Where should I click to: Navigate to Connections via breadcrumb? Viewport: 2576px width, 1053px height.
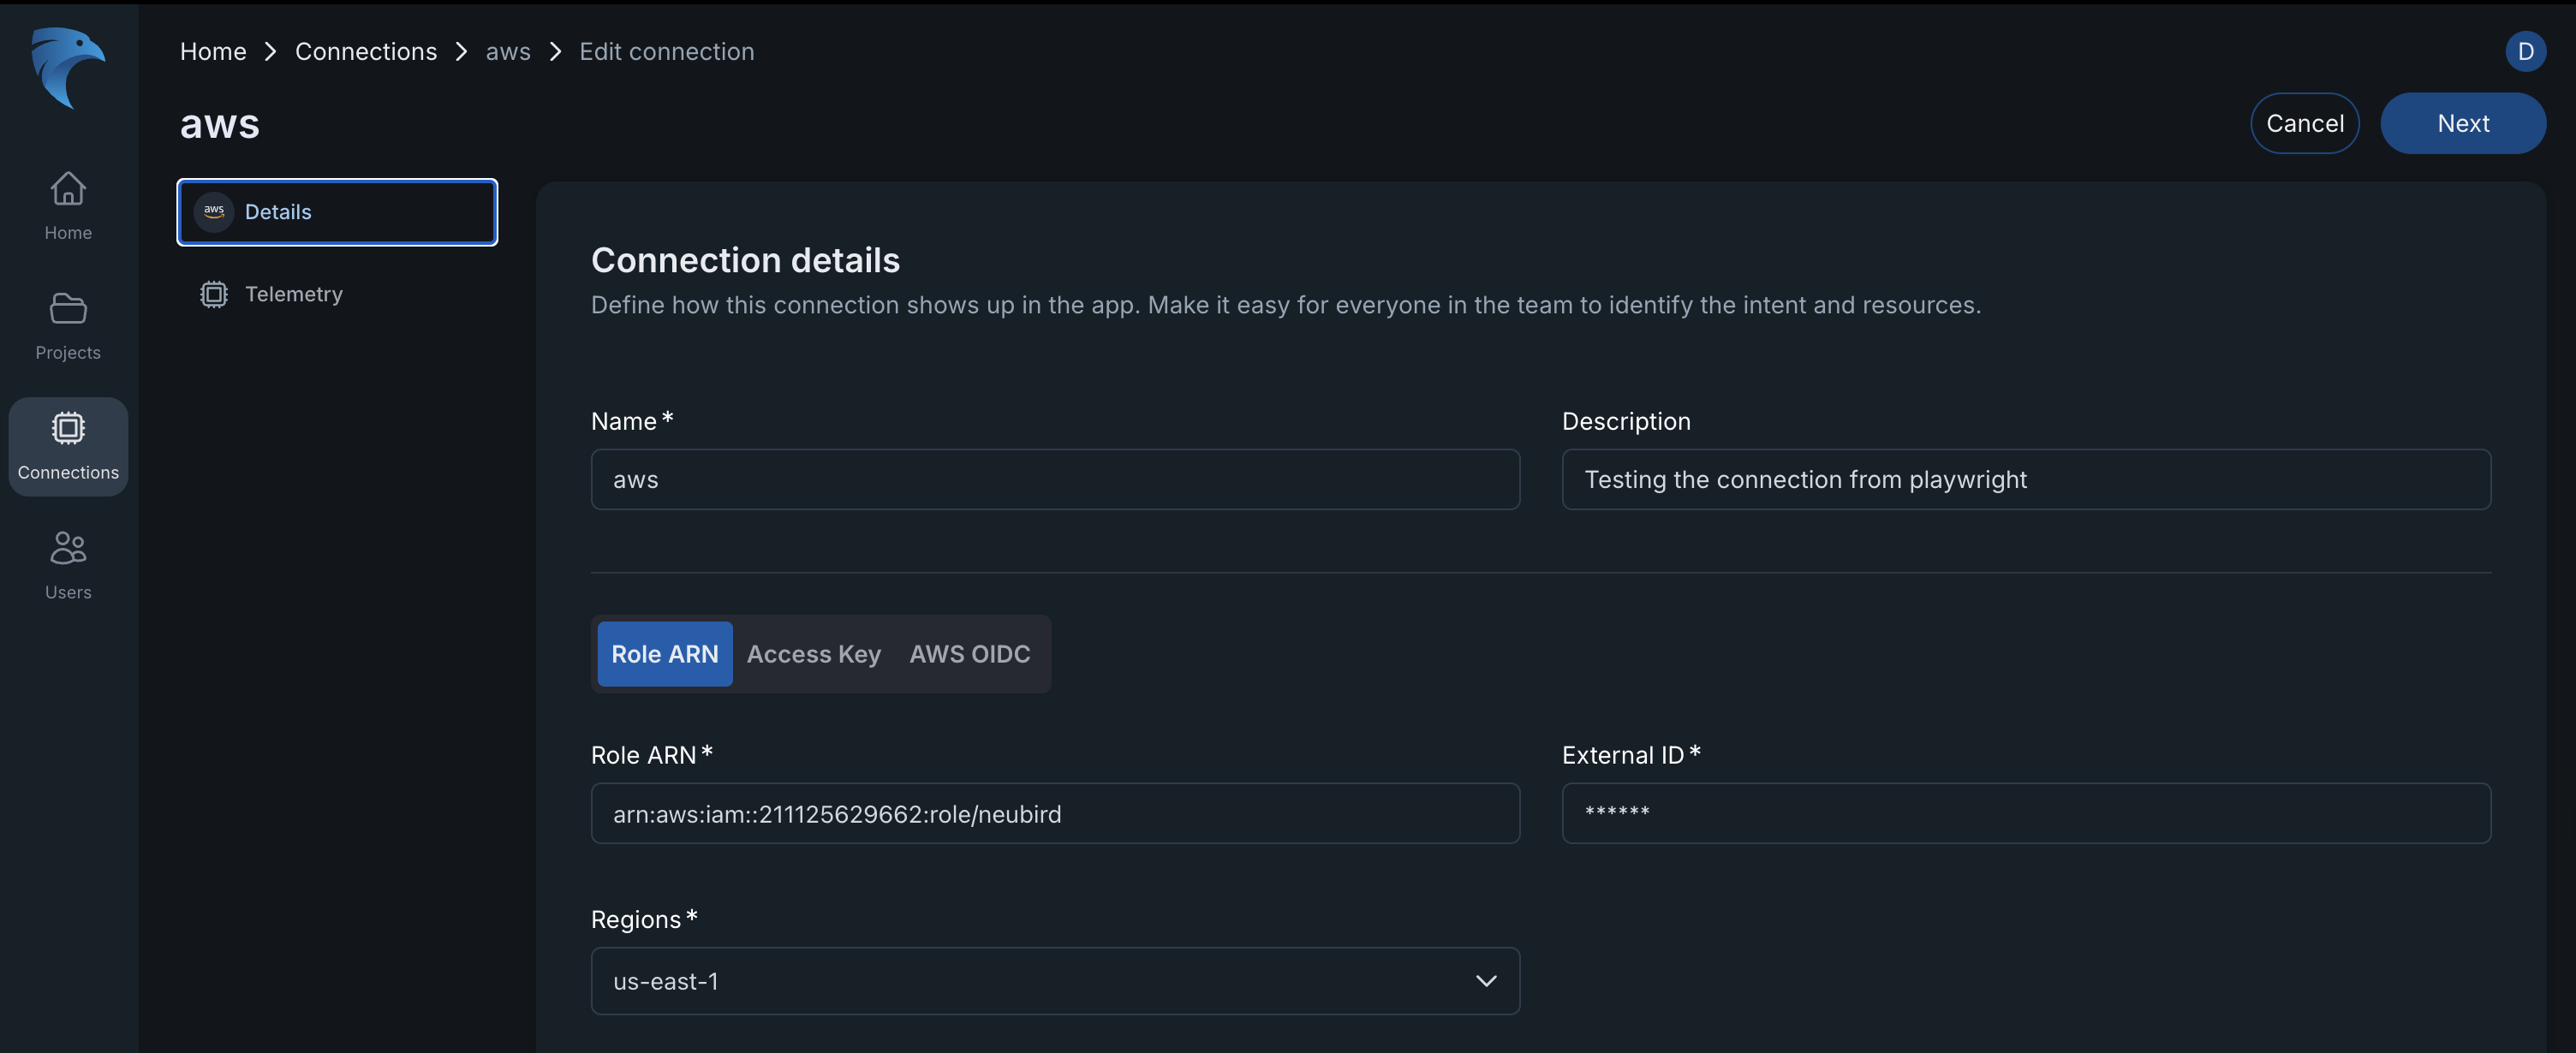click(x=366, y=51)
